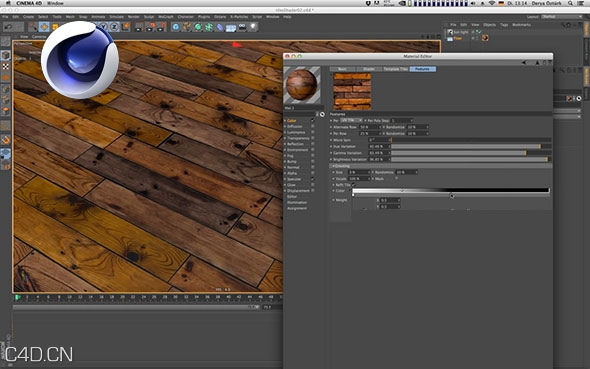Enable the Bump channel checkbox
The height and width of the screenshot is (369, 590).
(312, 161)
